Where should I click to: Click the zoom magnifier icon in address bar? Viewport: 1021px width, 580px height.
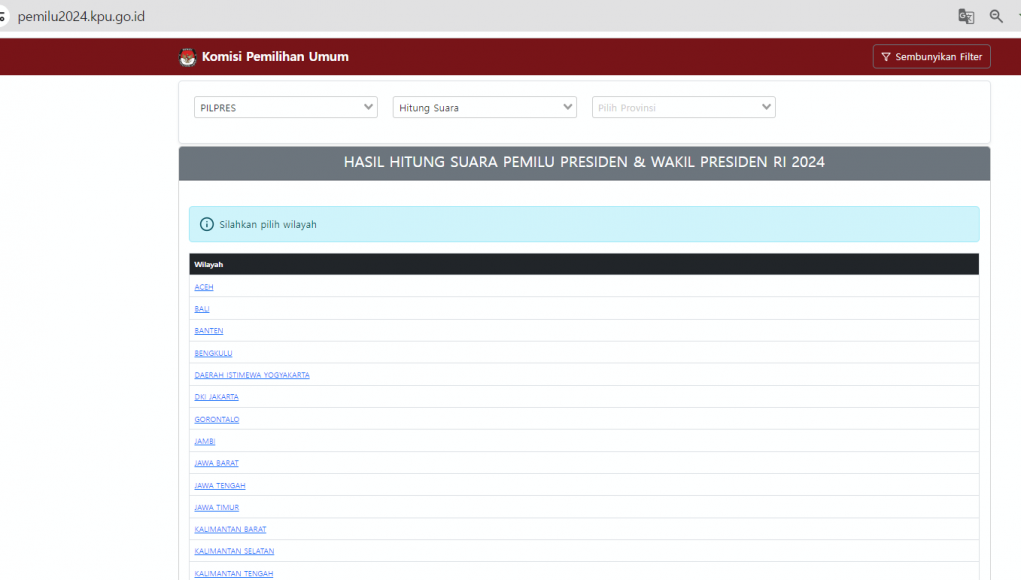coord(996,16)
